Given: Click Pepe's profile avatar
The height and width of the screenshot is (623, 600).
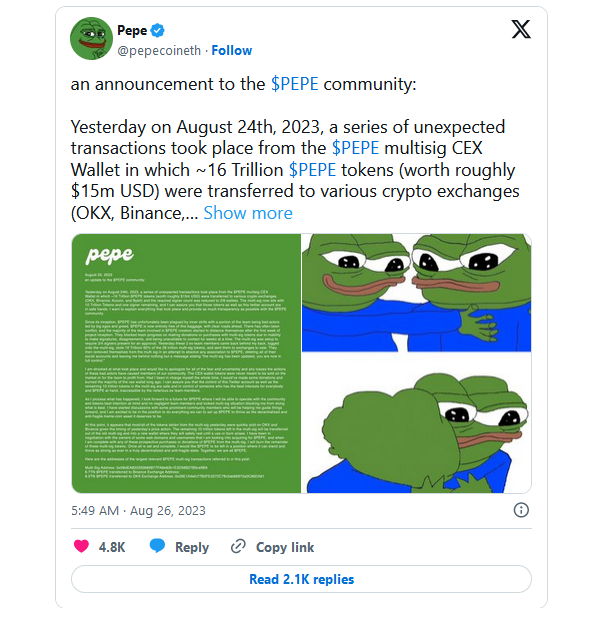Looking at the screenshot, I should (x=90, y=38).
